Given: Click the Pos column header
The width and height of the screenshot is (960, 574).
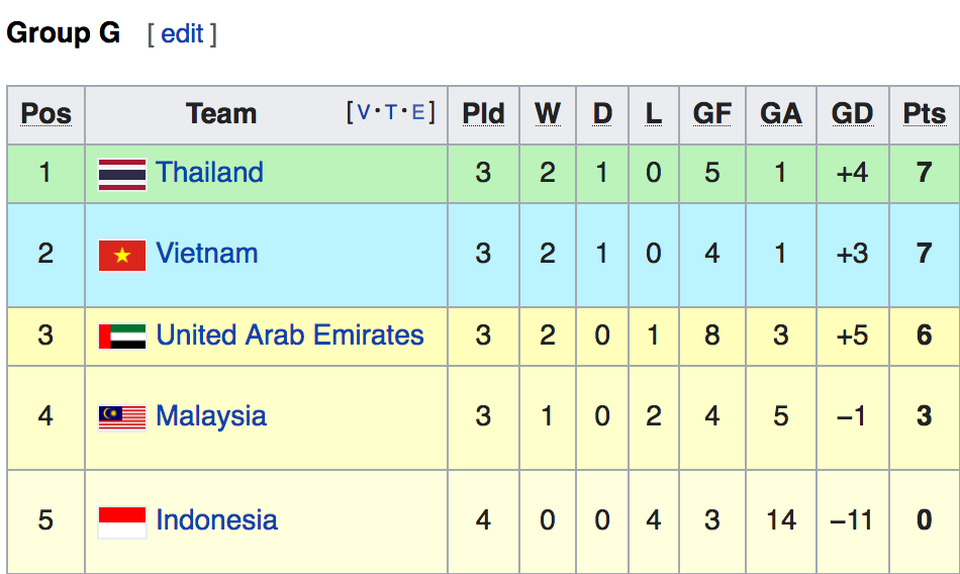Looking at the screenshot, I should pos(46,114).
